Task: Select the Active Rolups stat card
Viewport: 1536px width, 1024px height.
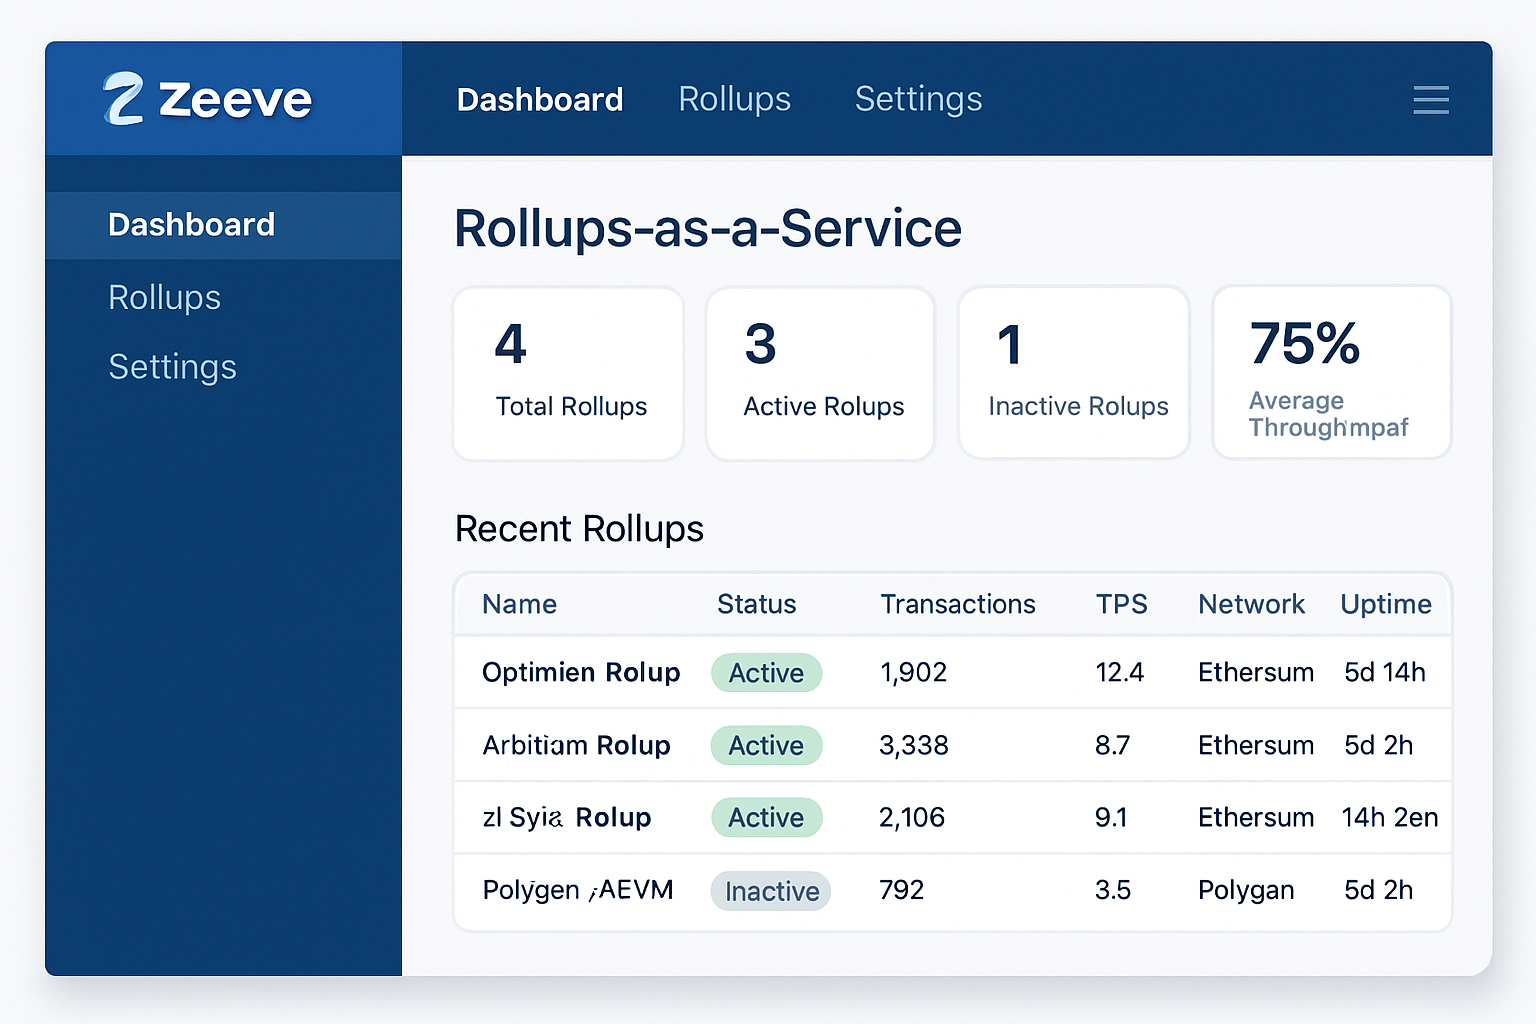Action: (x=820, y=372)
